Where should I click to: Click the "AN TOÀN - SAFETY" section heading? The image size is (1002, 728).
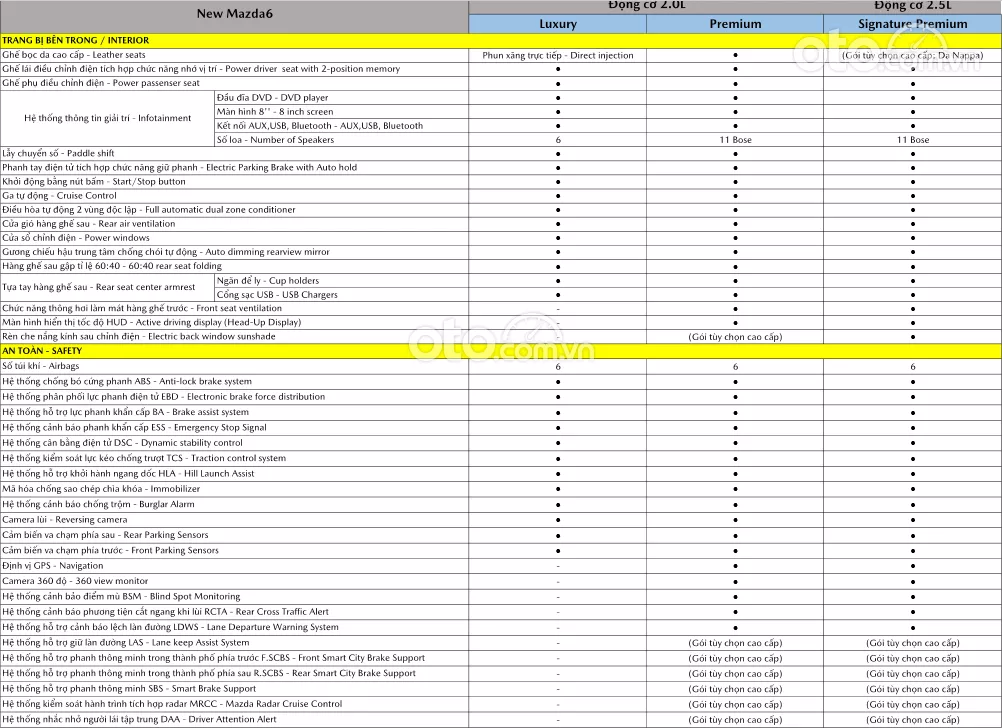42,351
